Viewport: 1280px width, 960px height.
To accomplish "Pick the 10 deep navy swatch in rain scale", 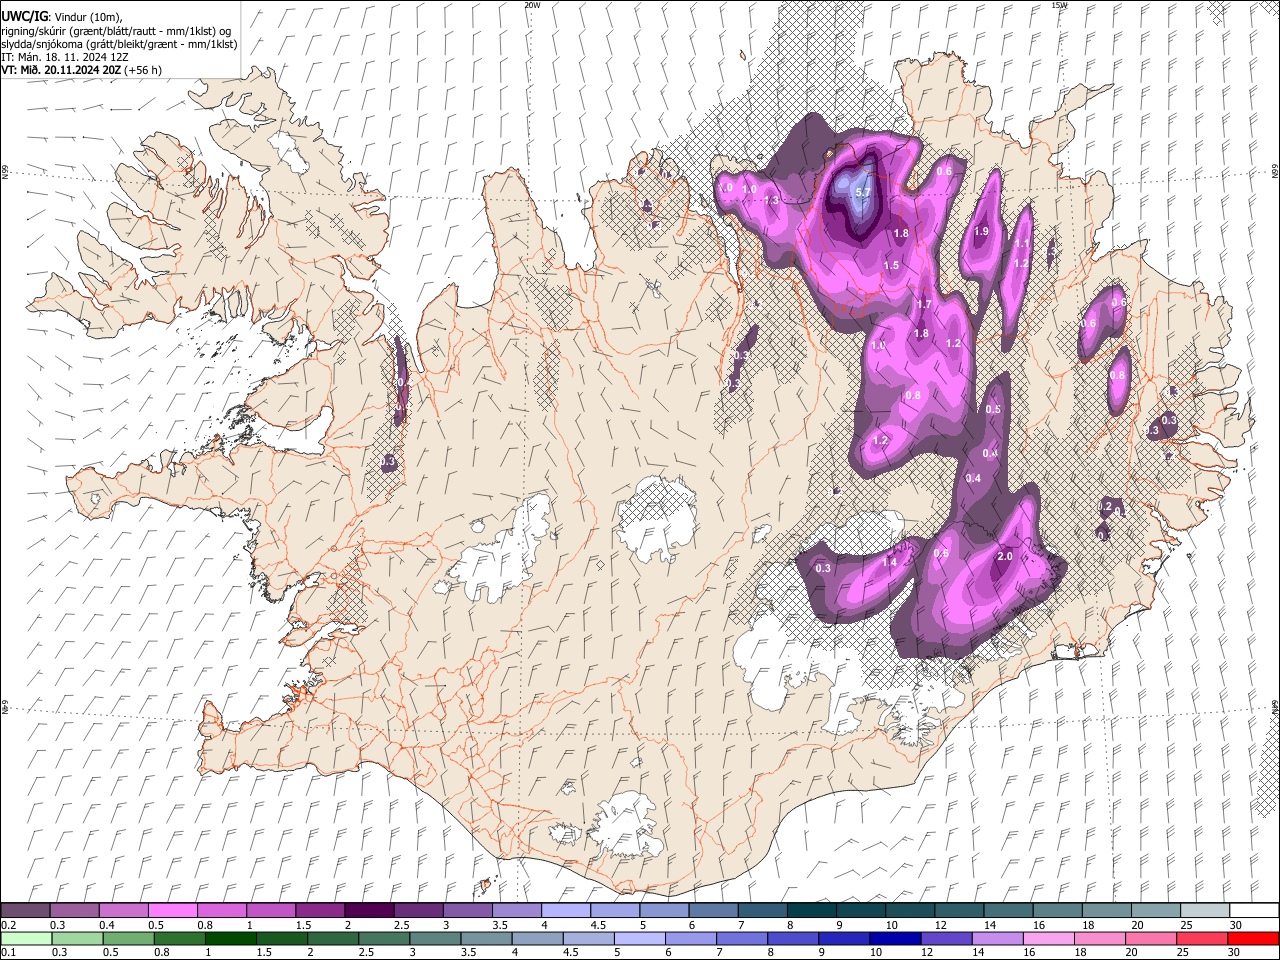I will tap(898, 938).
